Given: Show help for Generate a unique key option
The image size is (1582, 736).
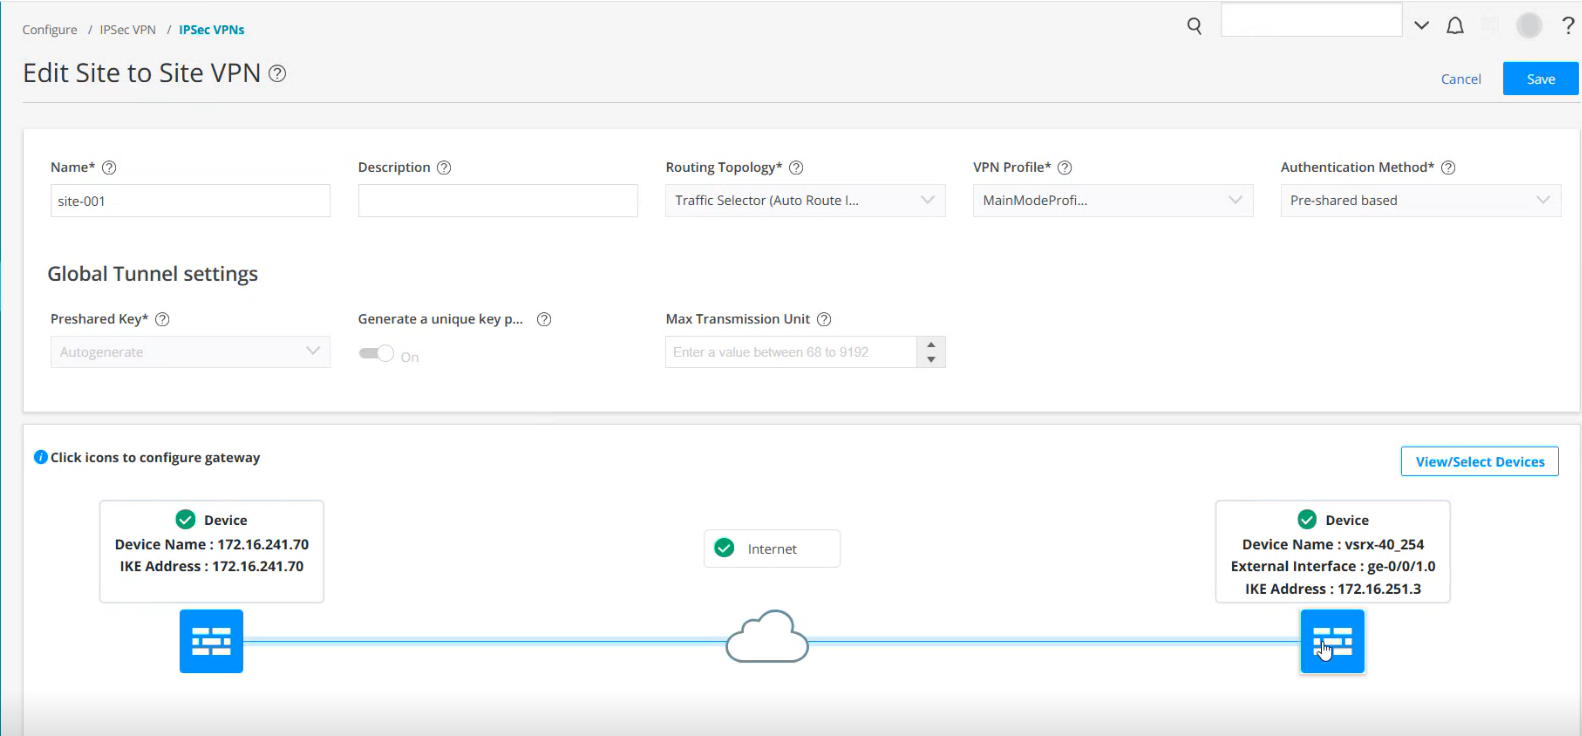Looking at the screenshot, I should pos(544,320).
